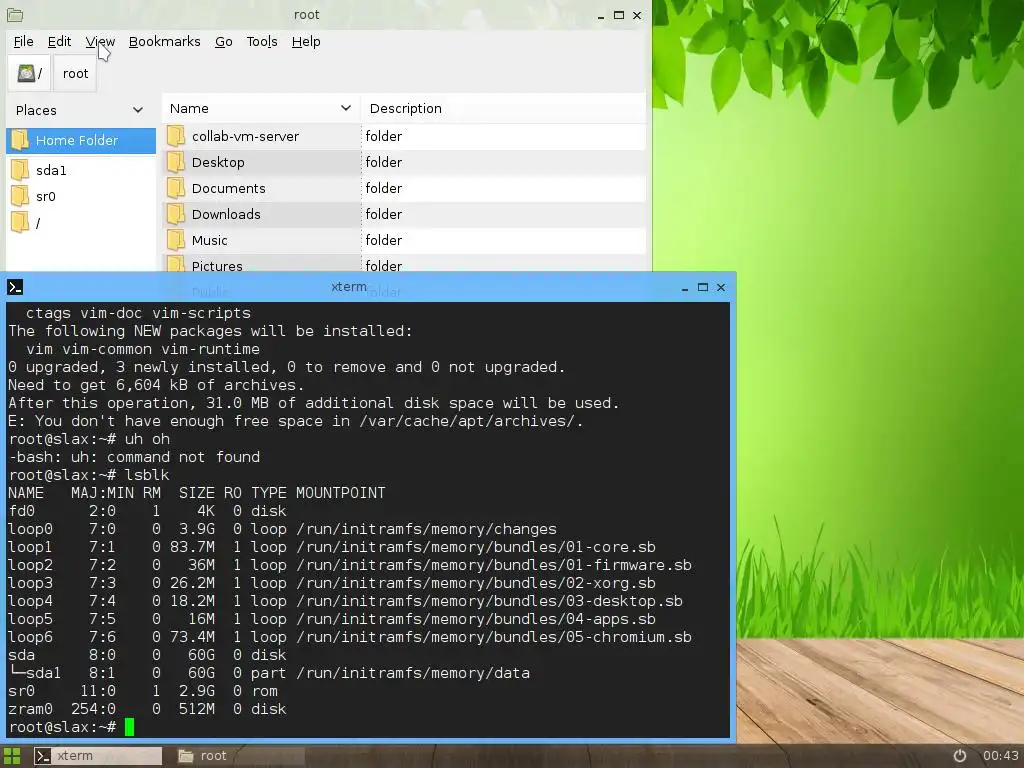This screenshot has width=1024, height=768.
Task: Open the Bookmarks menu
Action: pyautogui.click(x=165, y=42)
